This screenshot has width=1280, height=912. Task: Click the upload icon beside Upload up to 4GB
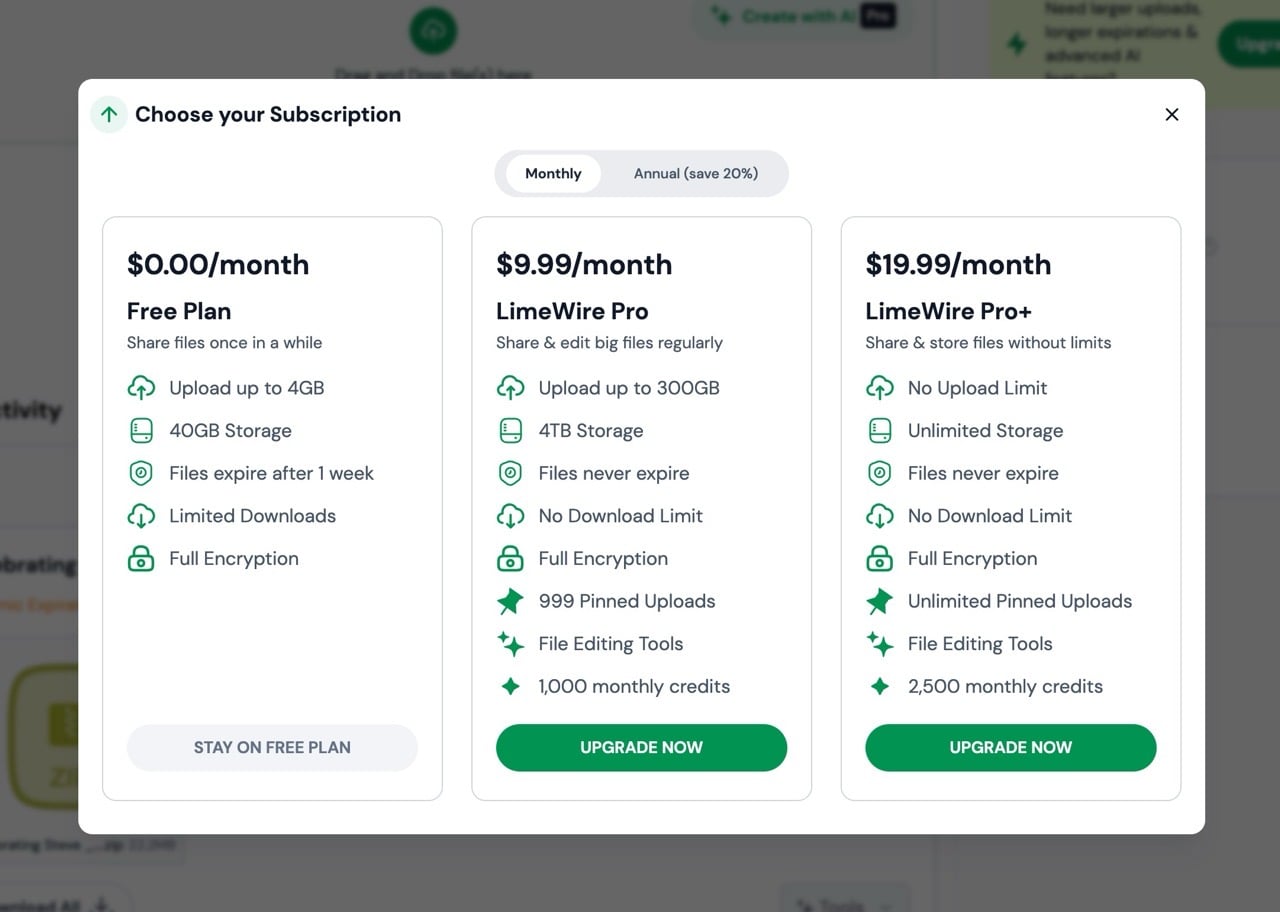click(141, 388)
